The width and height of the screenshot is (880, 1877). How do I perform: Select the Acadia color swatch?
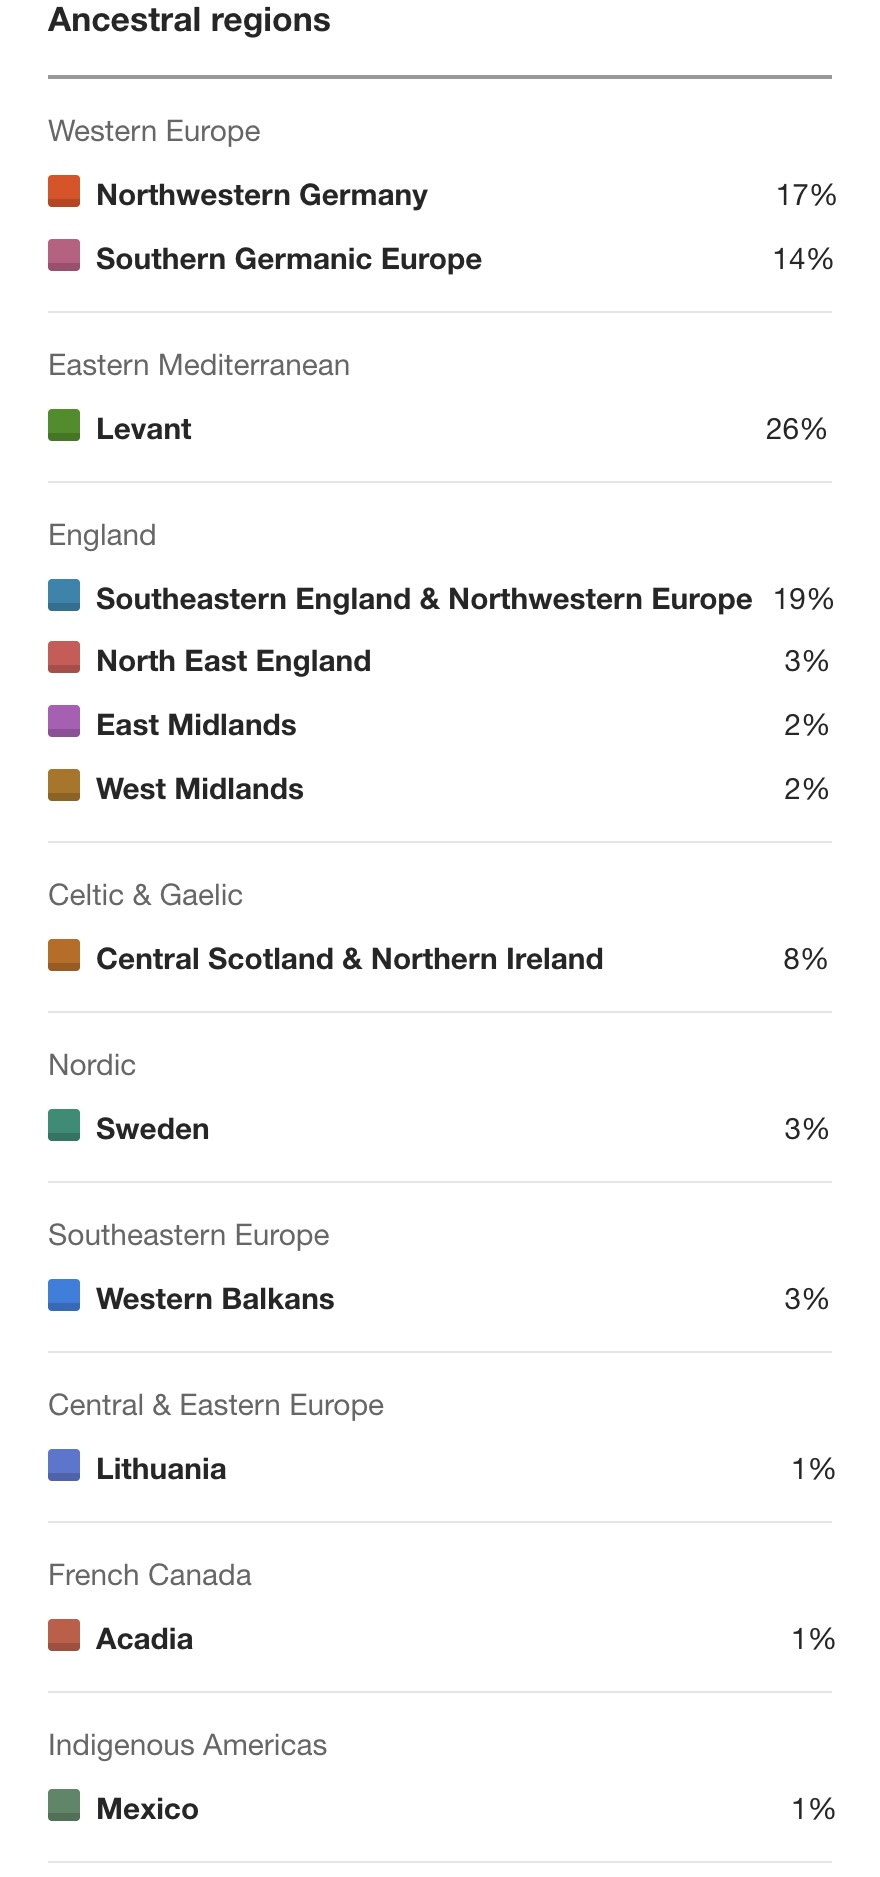click(x=64, y=1635)
